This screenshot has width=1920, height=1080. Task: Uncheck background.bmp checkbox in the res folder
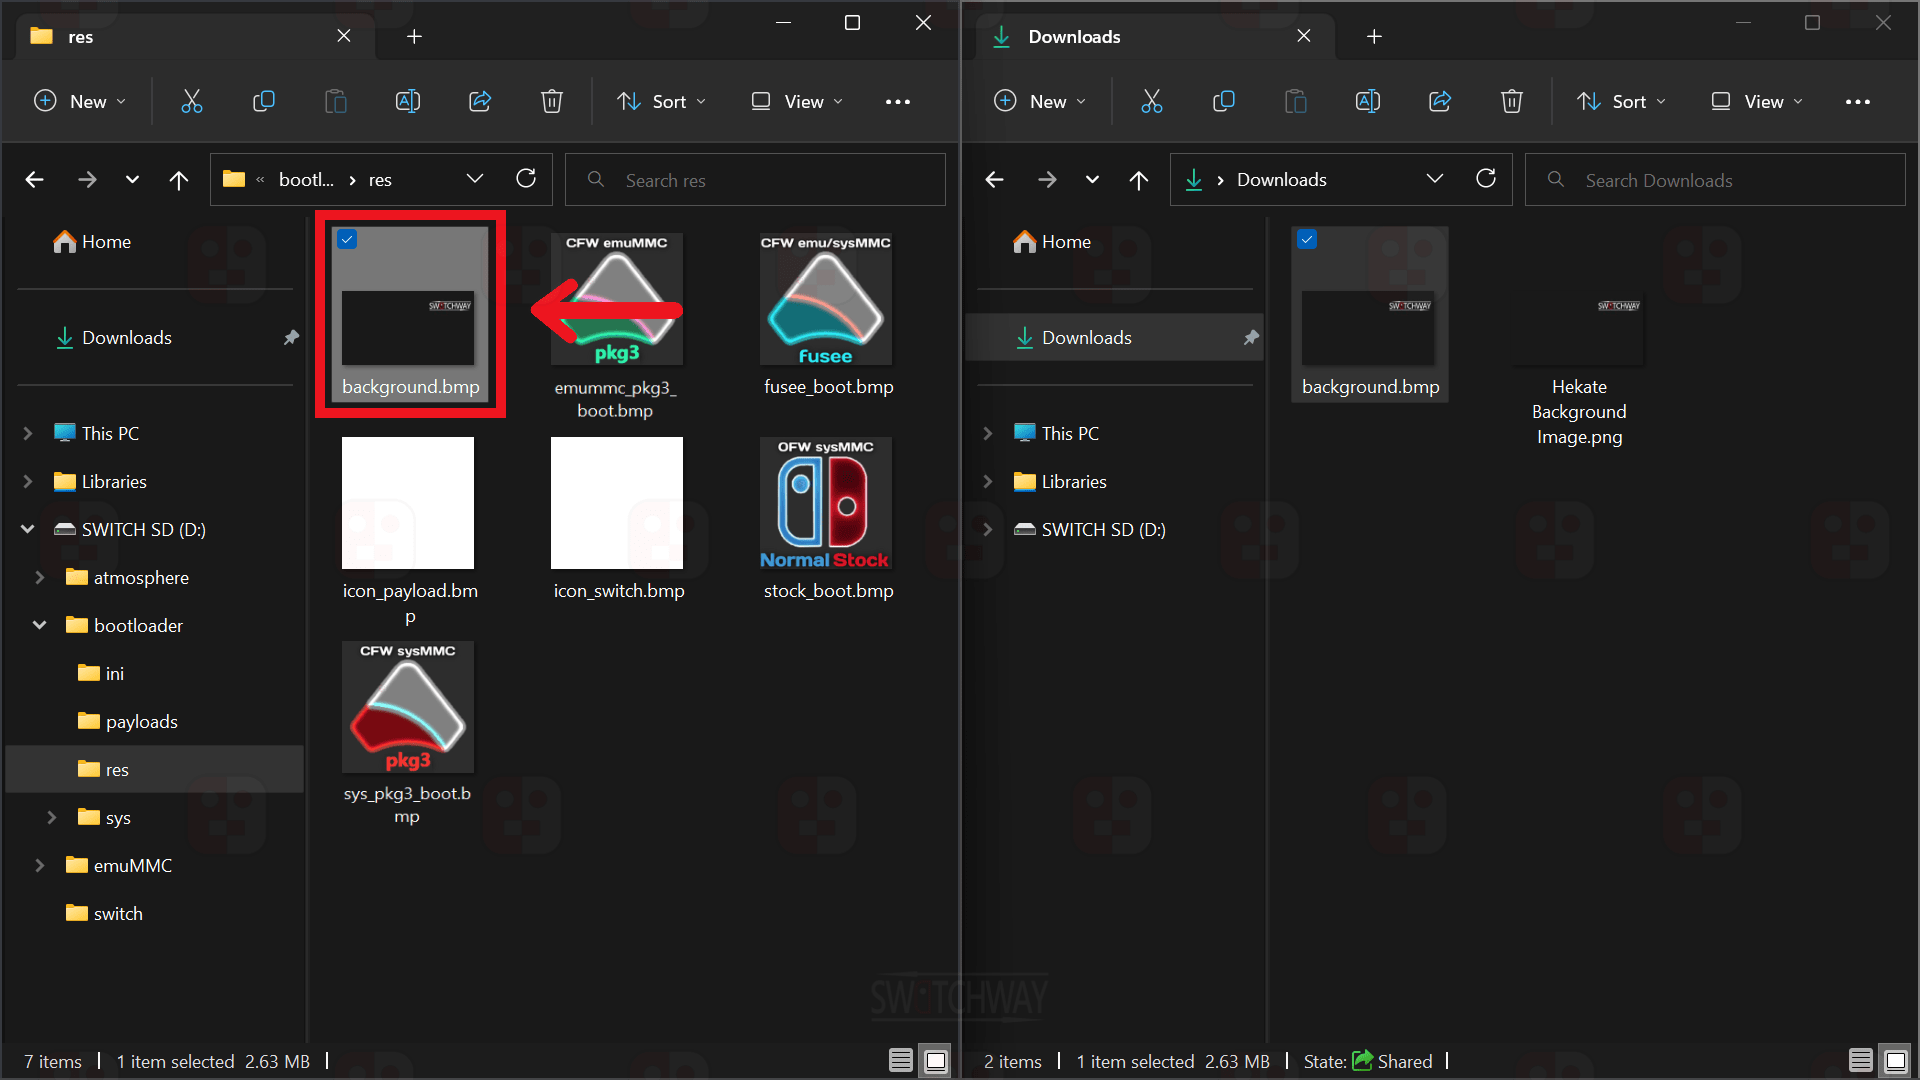pos(347,240)
